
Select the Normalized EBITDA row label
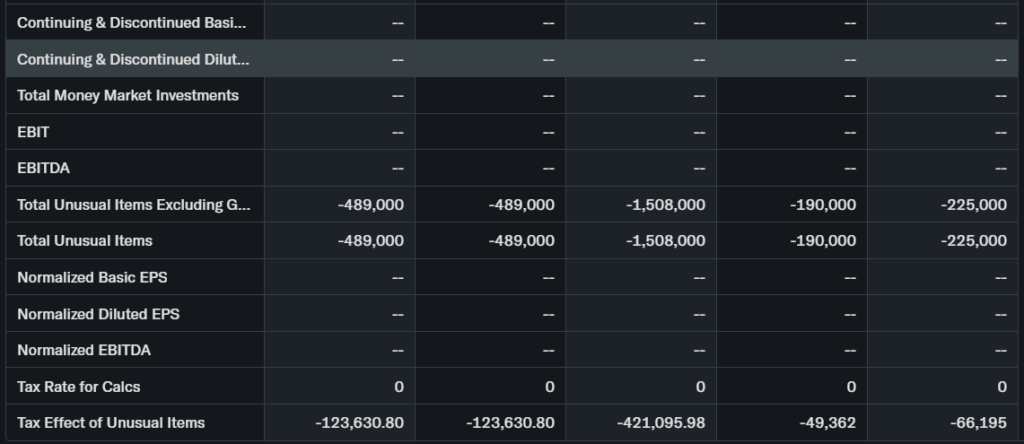pos(84,350)
